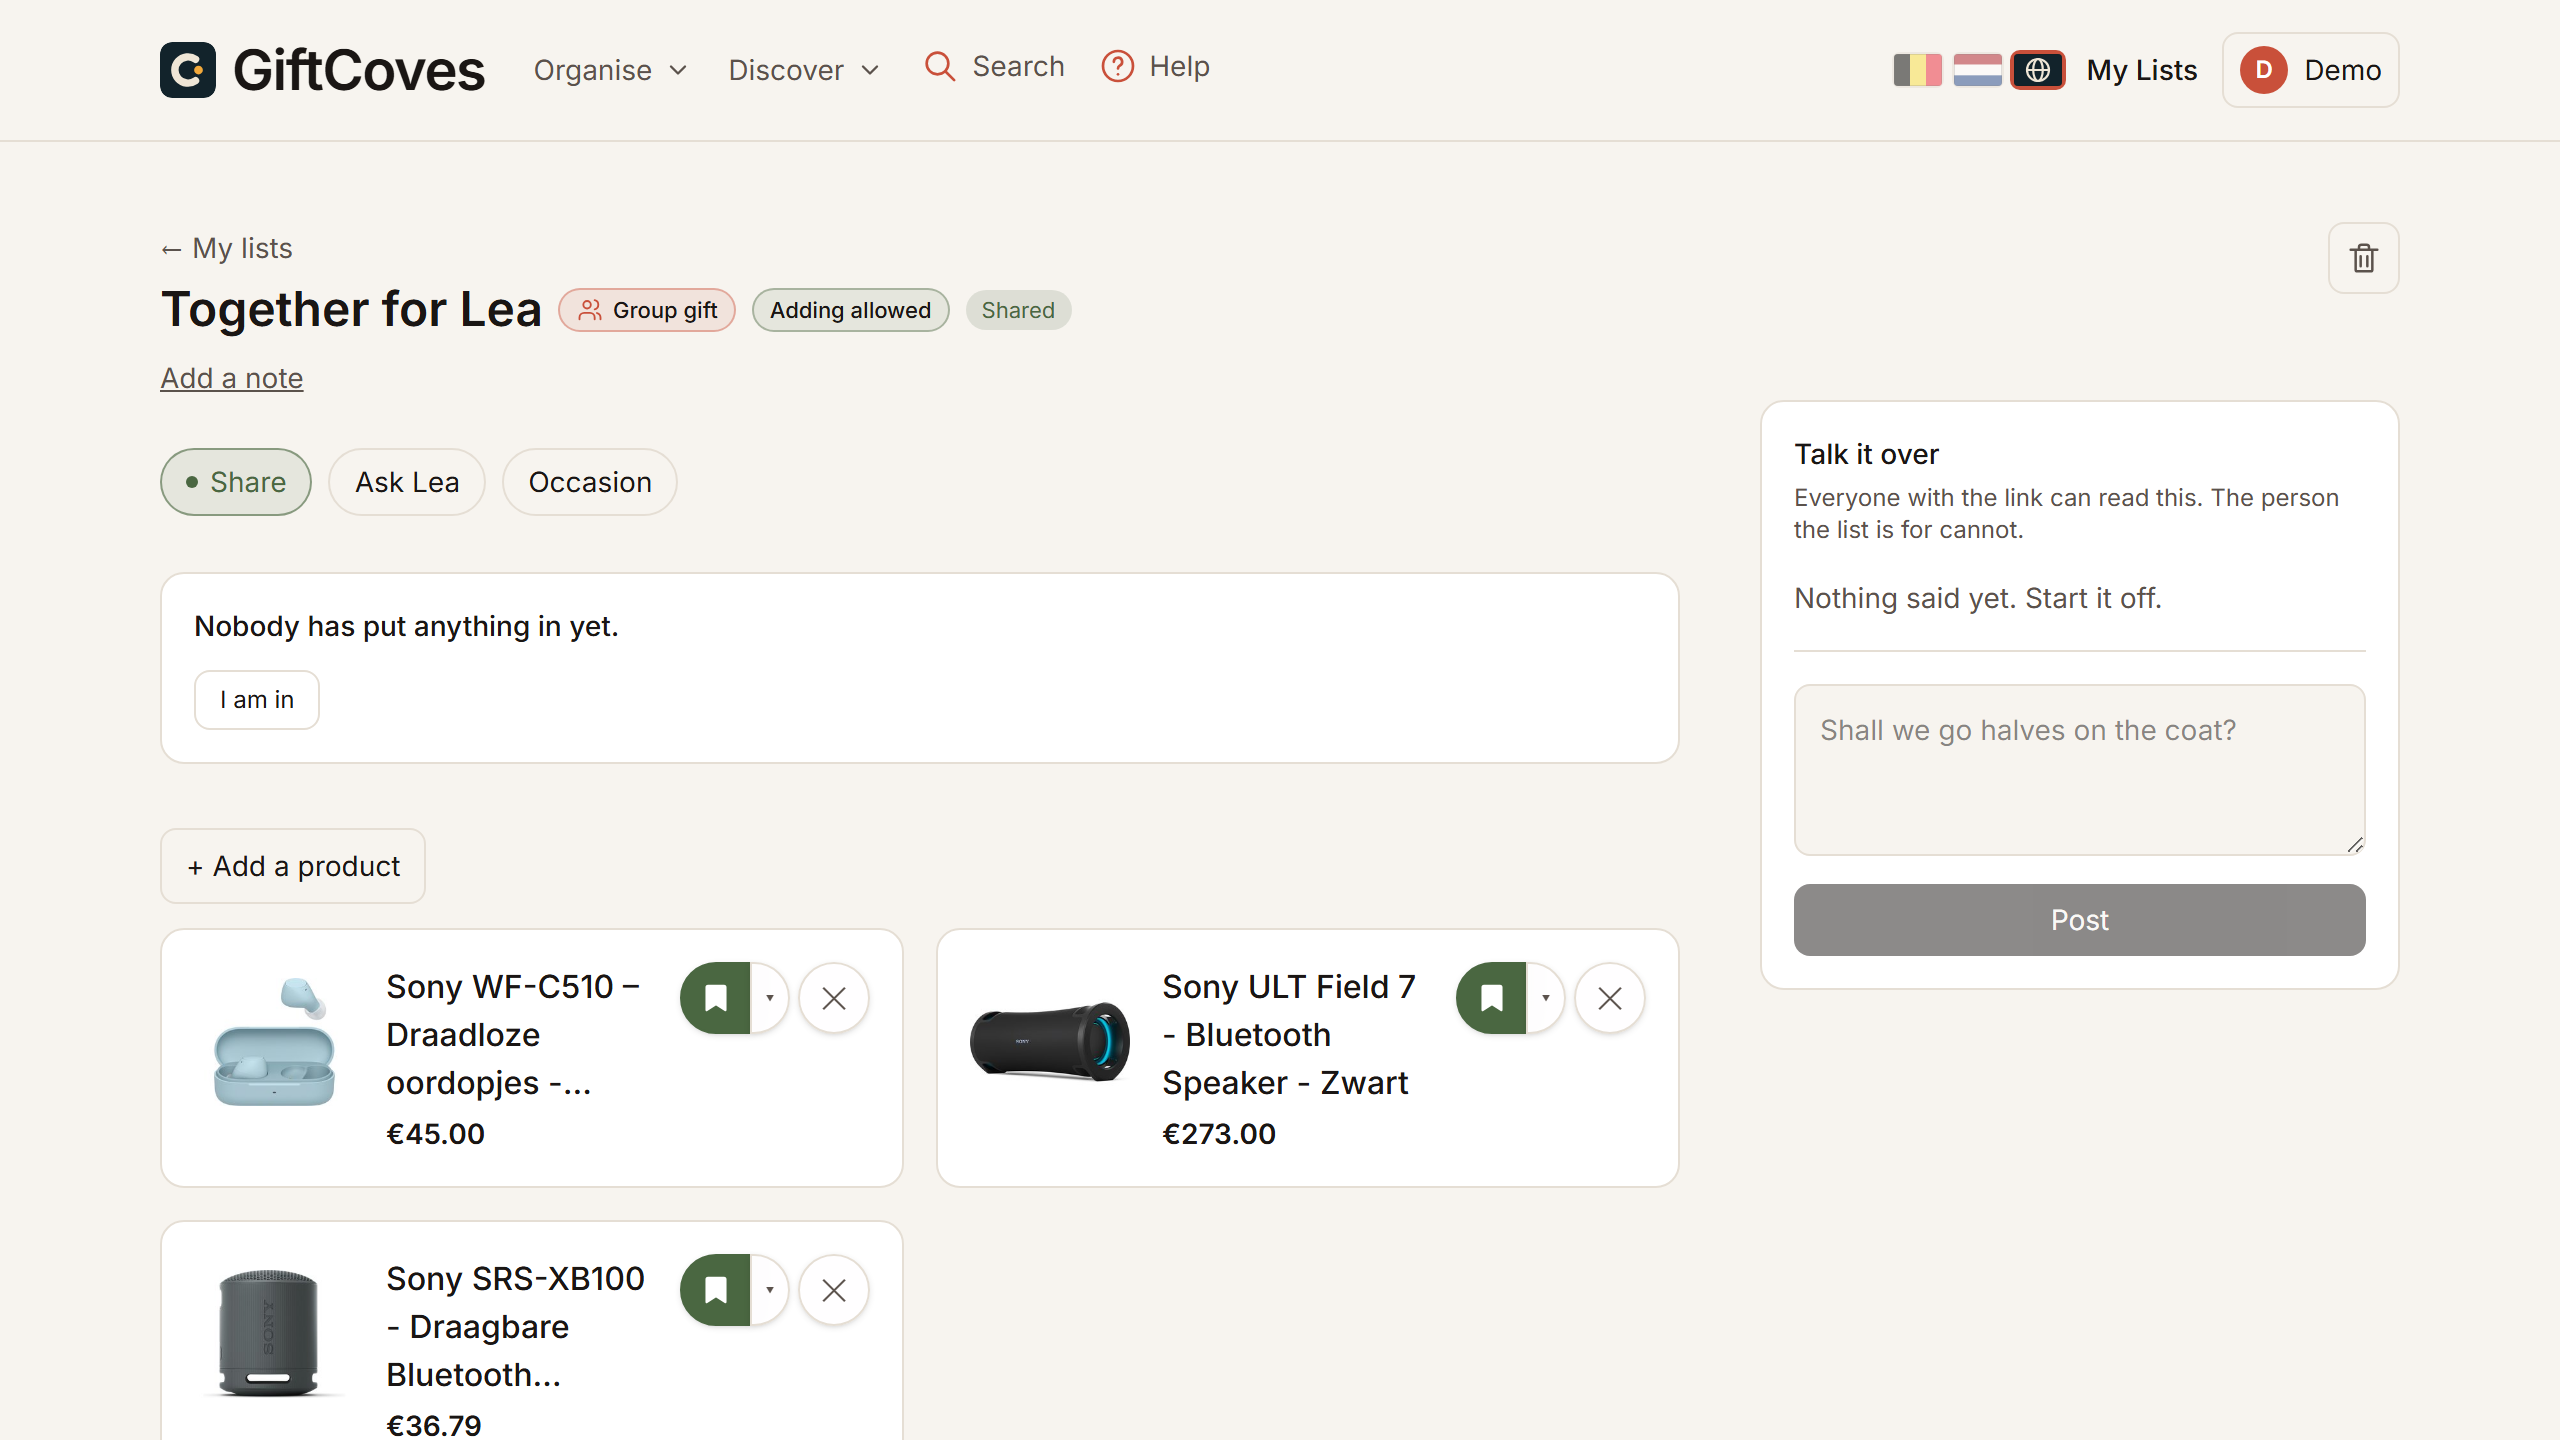This screenshot has height=1440, width=2560.
Task: Click the Demo user avatar
Action: (x=2264, y=70)
